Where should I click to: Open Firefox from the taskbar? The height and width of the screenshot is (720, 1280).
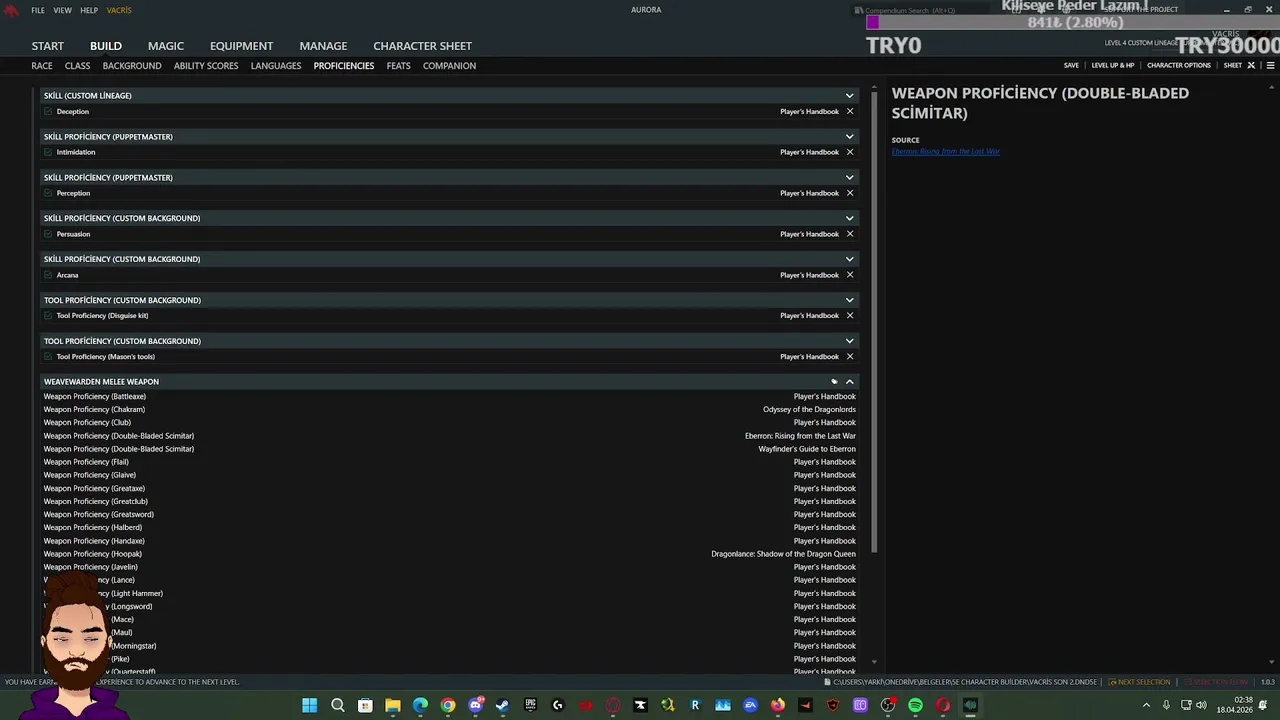778,705
